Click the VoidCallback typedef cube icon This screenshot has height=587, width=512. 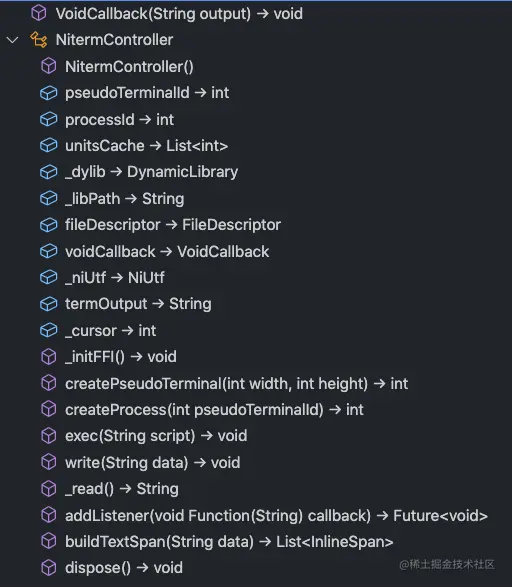tap(39, 13)
